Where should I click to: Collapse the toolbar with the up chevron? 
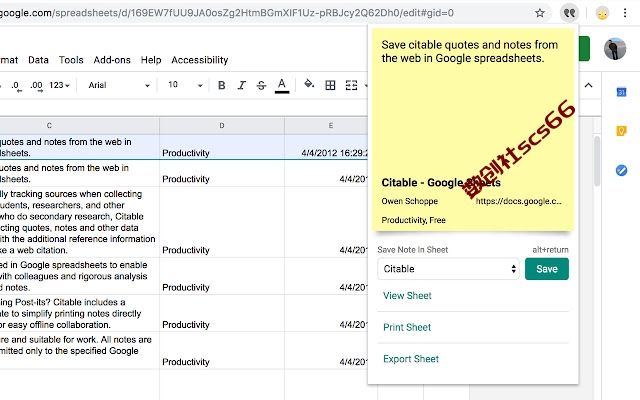(588, 85)
